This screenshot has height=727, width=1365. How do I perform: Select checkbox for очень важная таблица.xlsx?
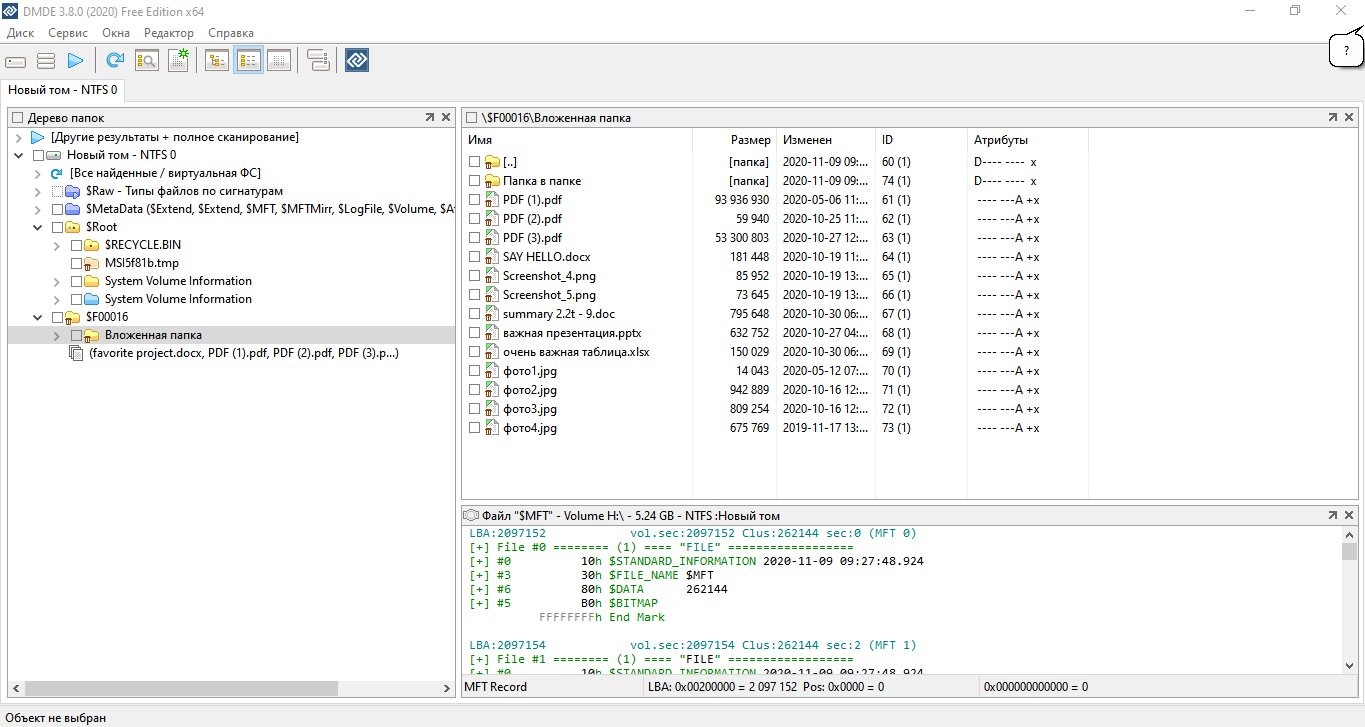coord(474,352)
